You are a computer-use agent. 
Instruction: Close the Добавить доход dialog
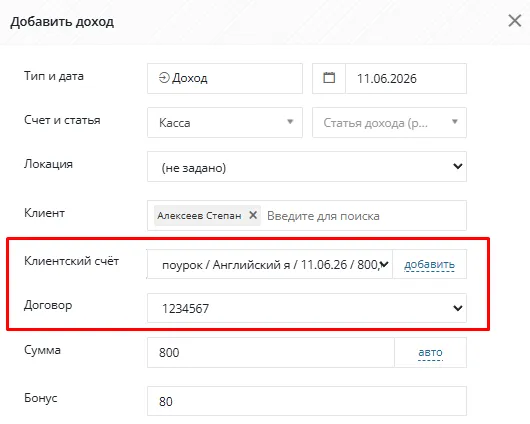click(x=514, y=21)
